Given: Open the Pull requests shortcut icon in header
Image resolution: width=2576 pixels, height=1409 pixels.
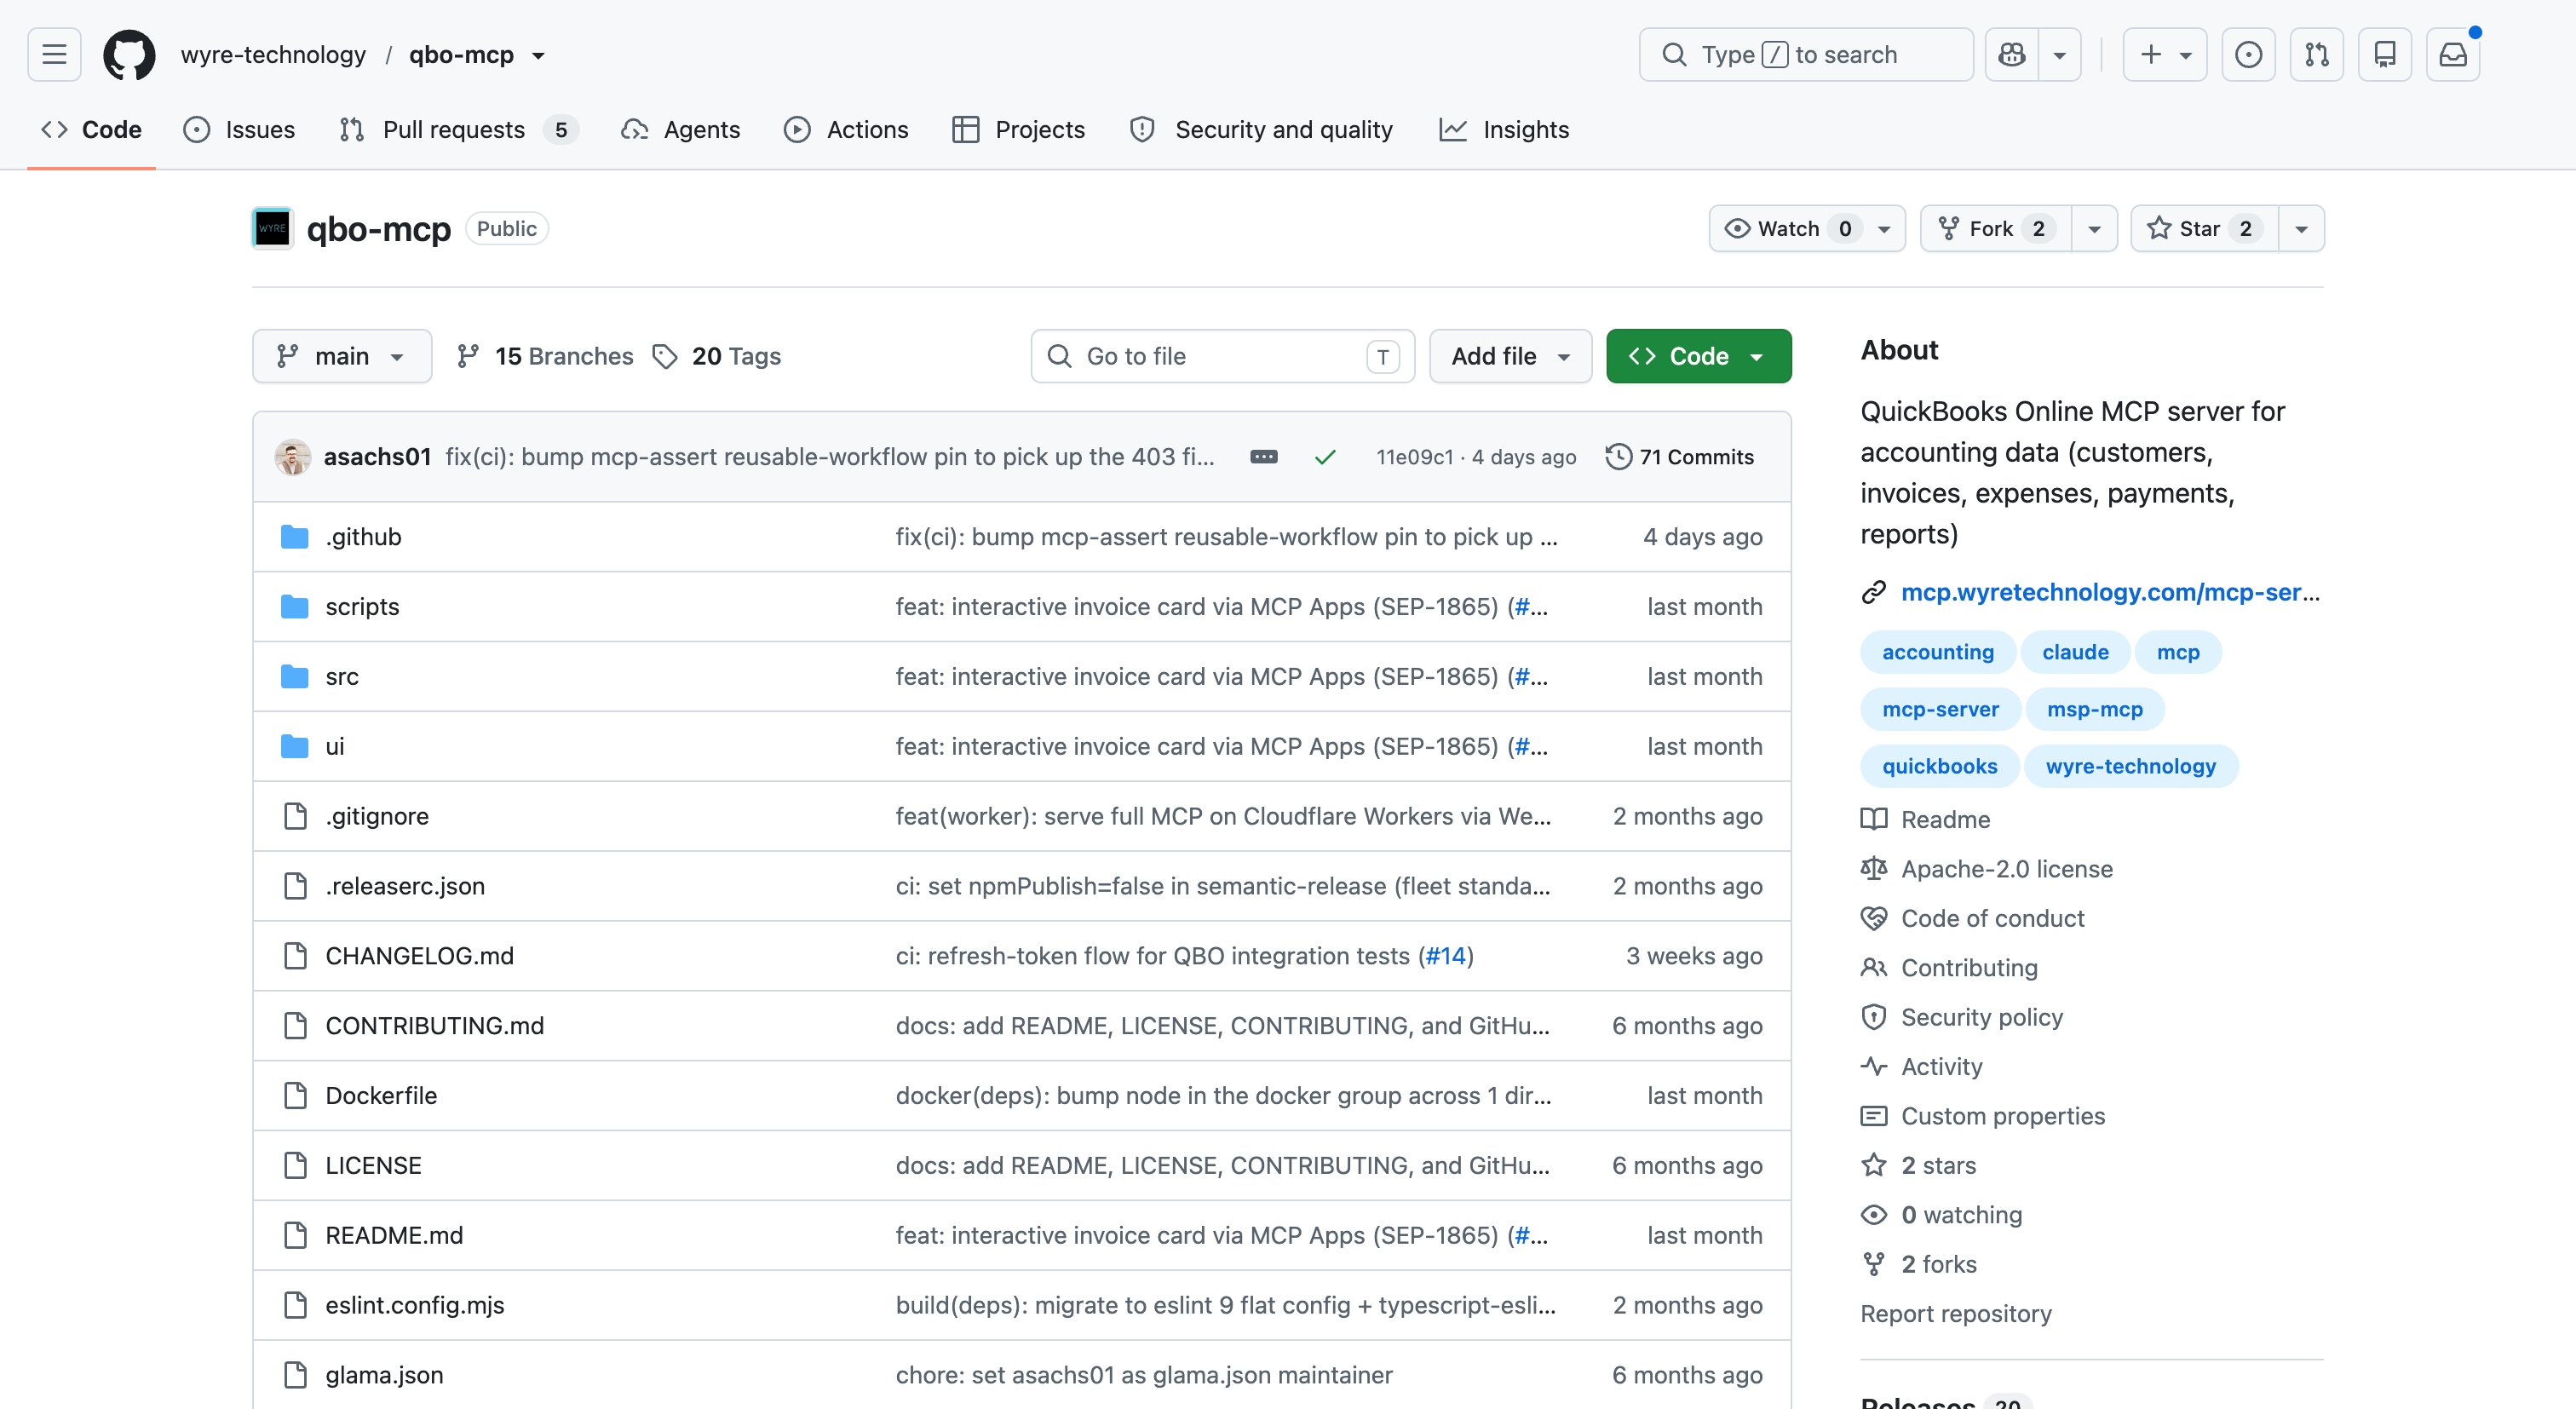Looking at the screenshot, I should tap(2316, 54).
